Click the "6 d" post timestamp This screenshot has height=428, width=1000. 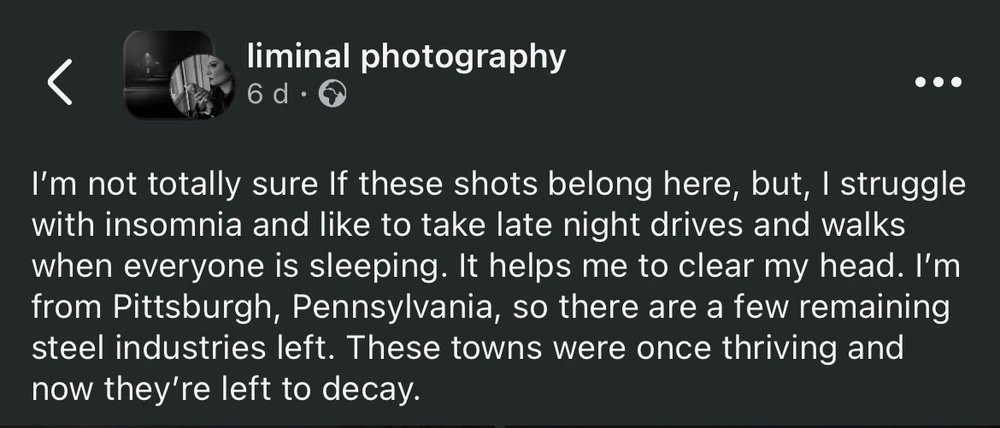coord(267,96)
